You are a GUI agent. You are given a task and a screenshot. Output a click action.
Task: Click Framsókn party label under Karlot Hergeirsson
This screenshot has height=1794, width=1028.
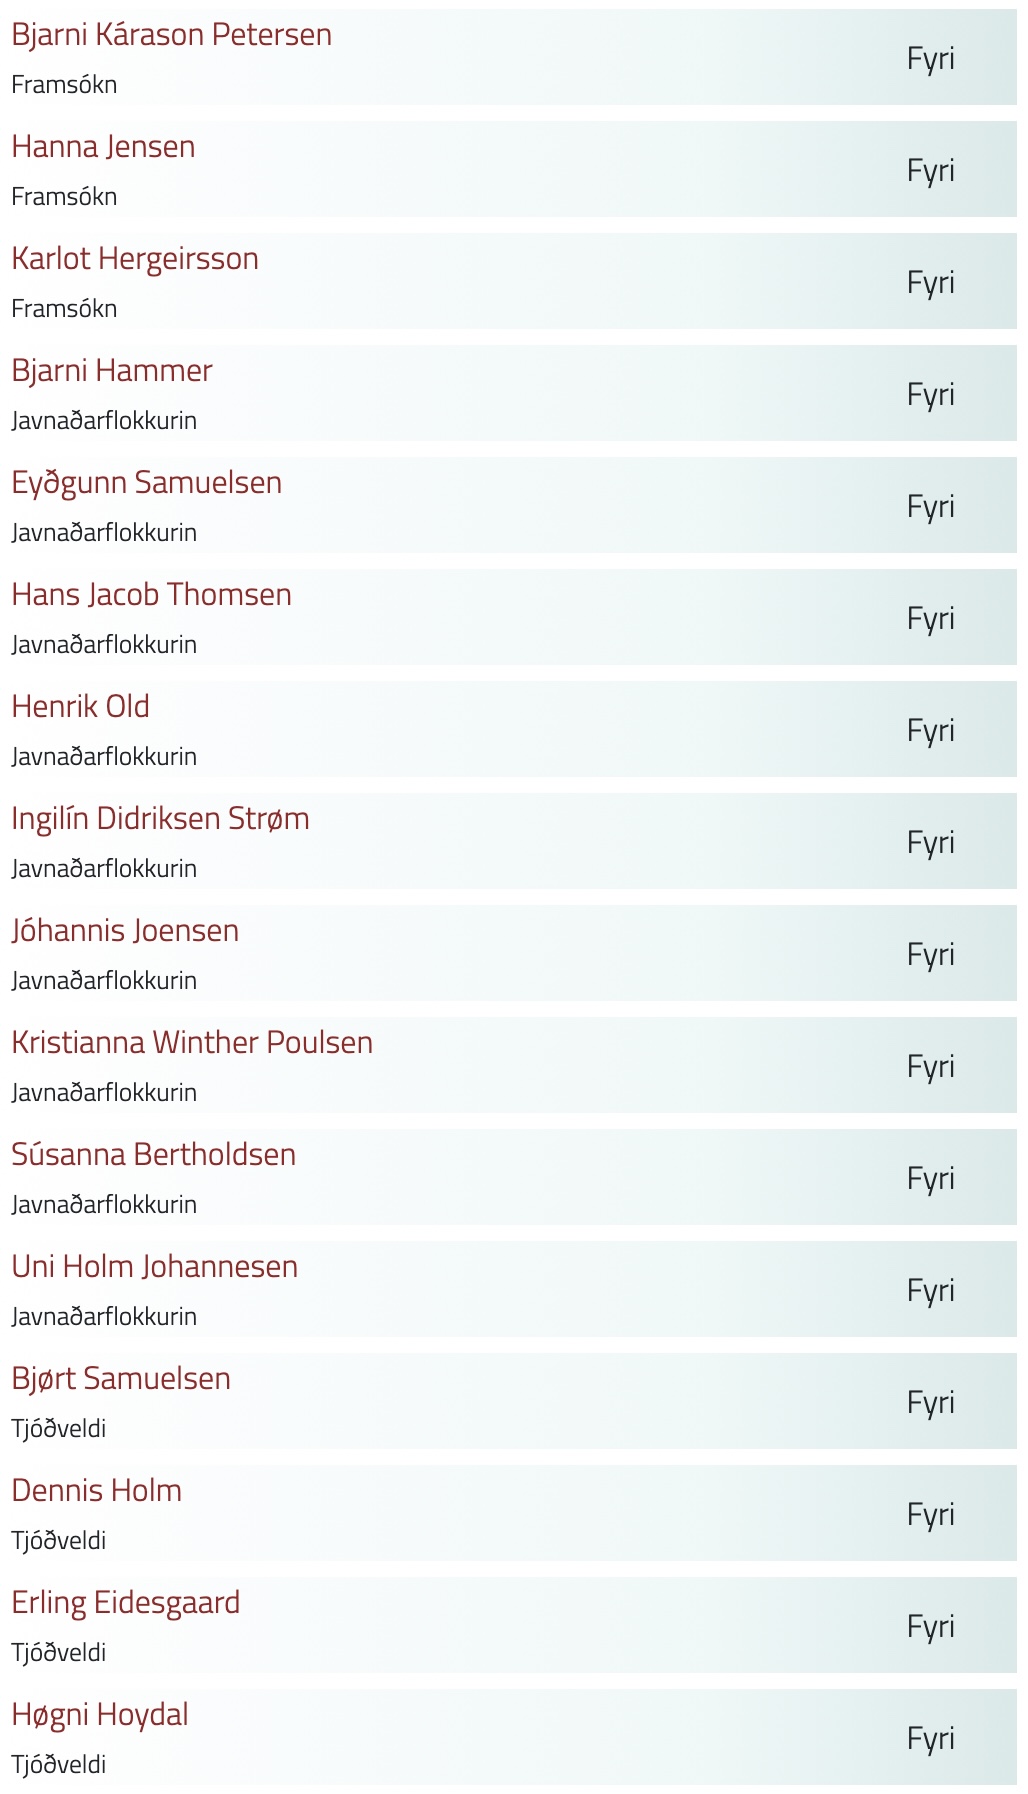point(64,309)
